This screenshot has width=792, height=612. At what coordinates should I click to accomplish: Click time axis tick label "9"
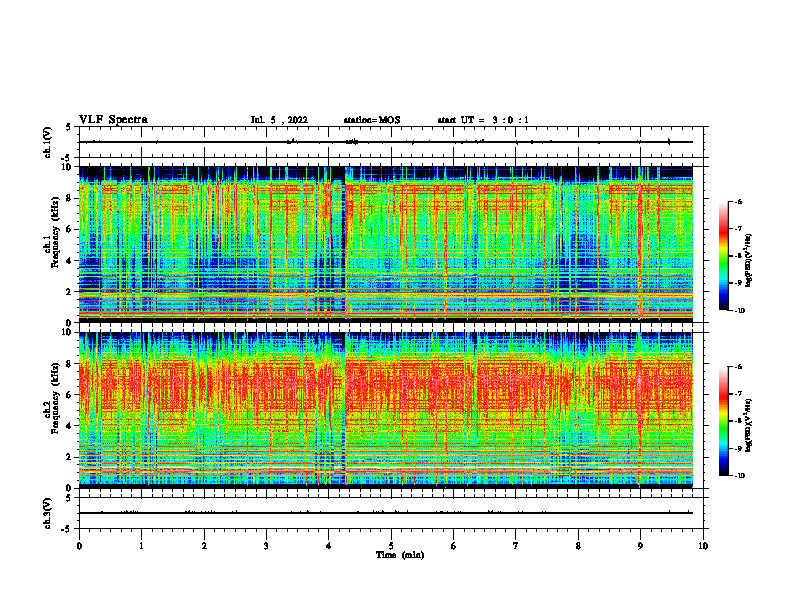click(x=640, y=546)
